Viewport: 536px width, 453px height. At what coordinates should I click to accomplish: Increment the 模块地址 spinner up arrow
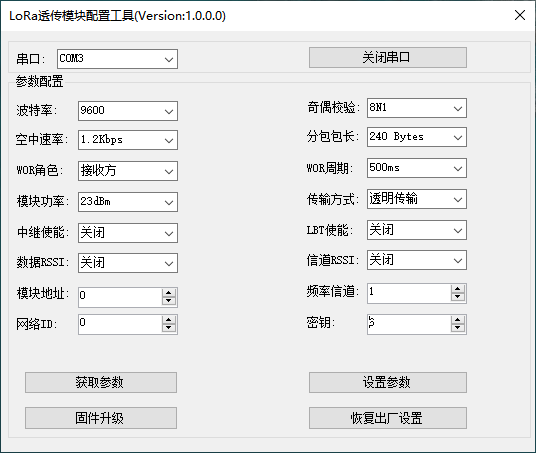(169, 293)
